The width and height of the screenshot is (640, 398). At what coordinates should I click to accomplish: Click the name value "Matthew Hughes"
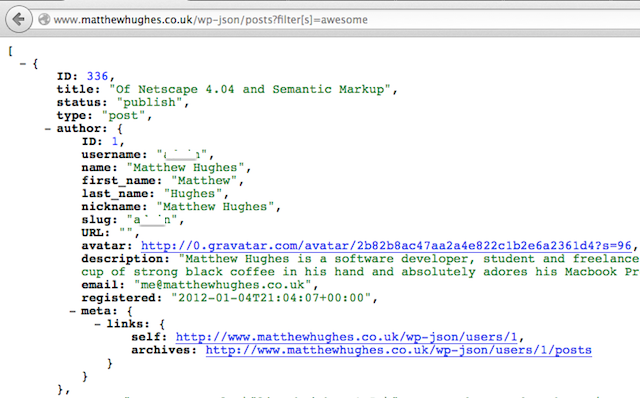(185, 168)
